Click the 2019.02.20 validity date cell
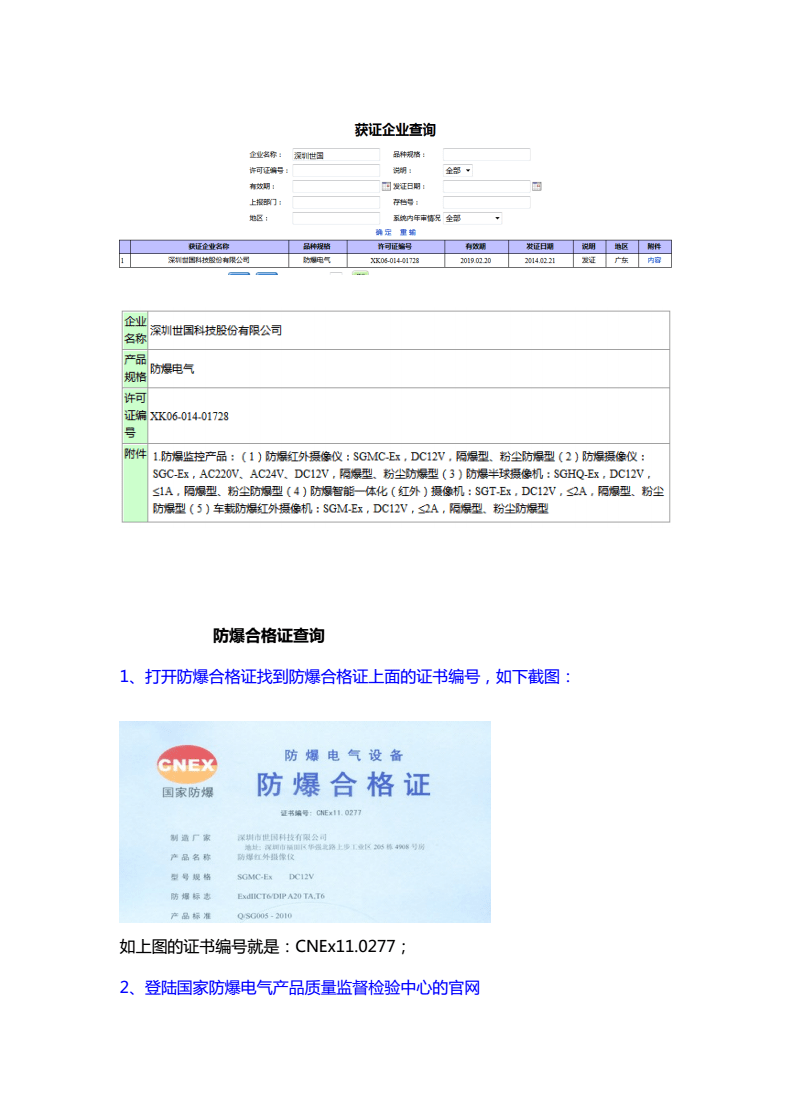 coord(476,260)
